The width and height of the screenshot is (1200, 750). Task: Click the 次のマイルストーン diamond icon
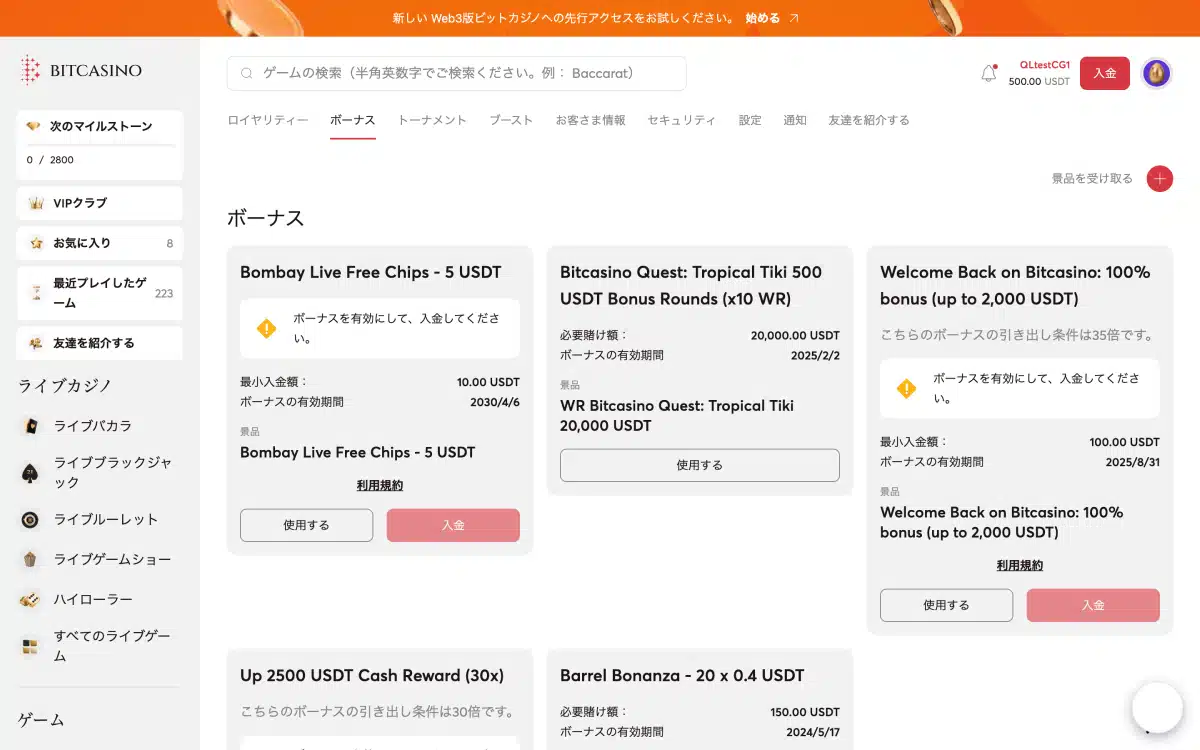coord(34,126)
